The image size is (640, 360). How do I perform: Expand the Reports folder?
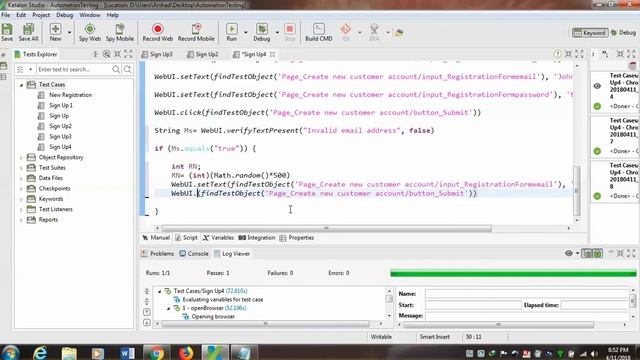coord(21,220)
